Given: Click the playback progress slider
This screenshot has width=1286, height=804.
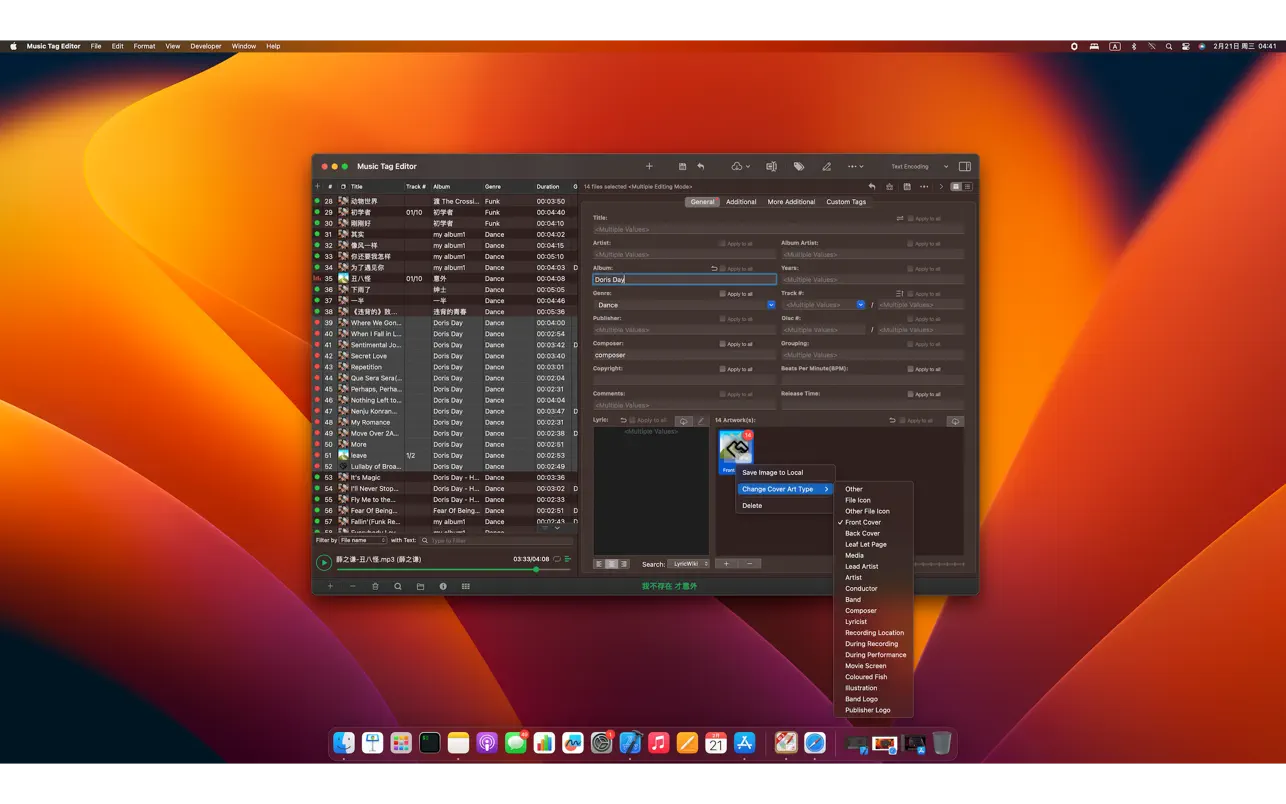Looking at the screenshot, I should pos(450,569).
